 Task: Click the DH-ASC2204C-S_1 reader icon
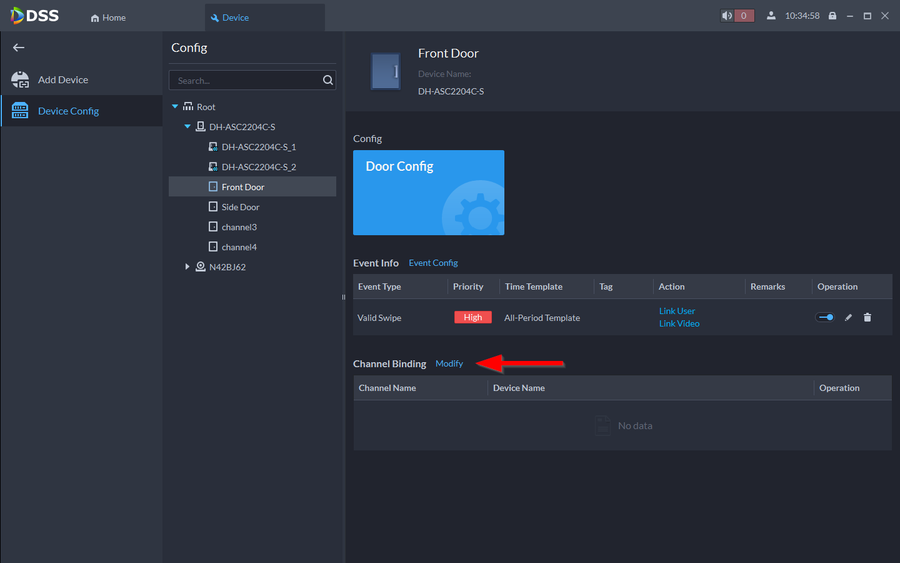[x=213, y=146]
